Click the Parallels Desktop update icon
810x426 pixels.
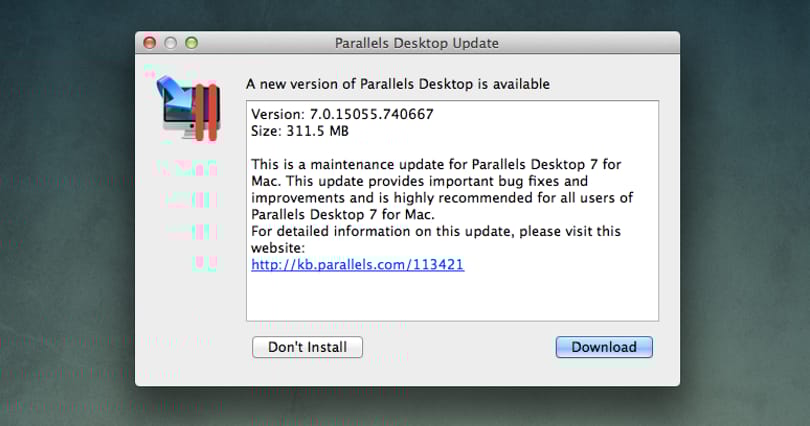click(x=190, y=107)
